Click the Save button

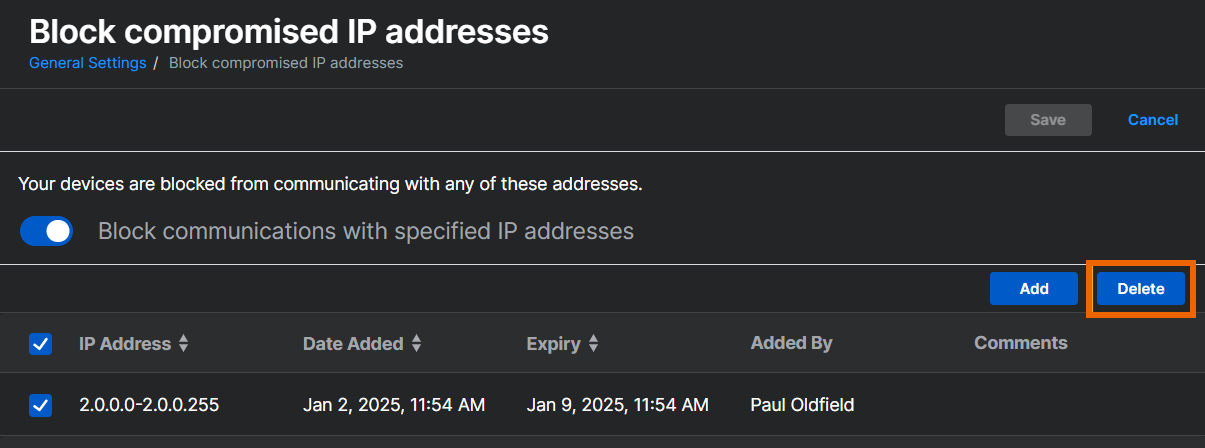click(x=1047, y=120)
